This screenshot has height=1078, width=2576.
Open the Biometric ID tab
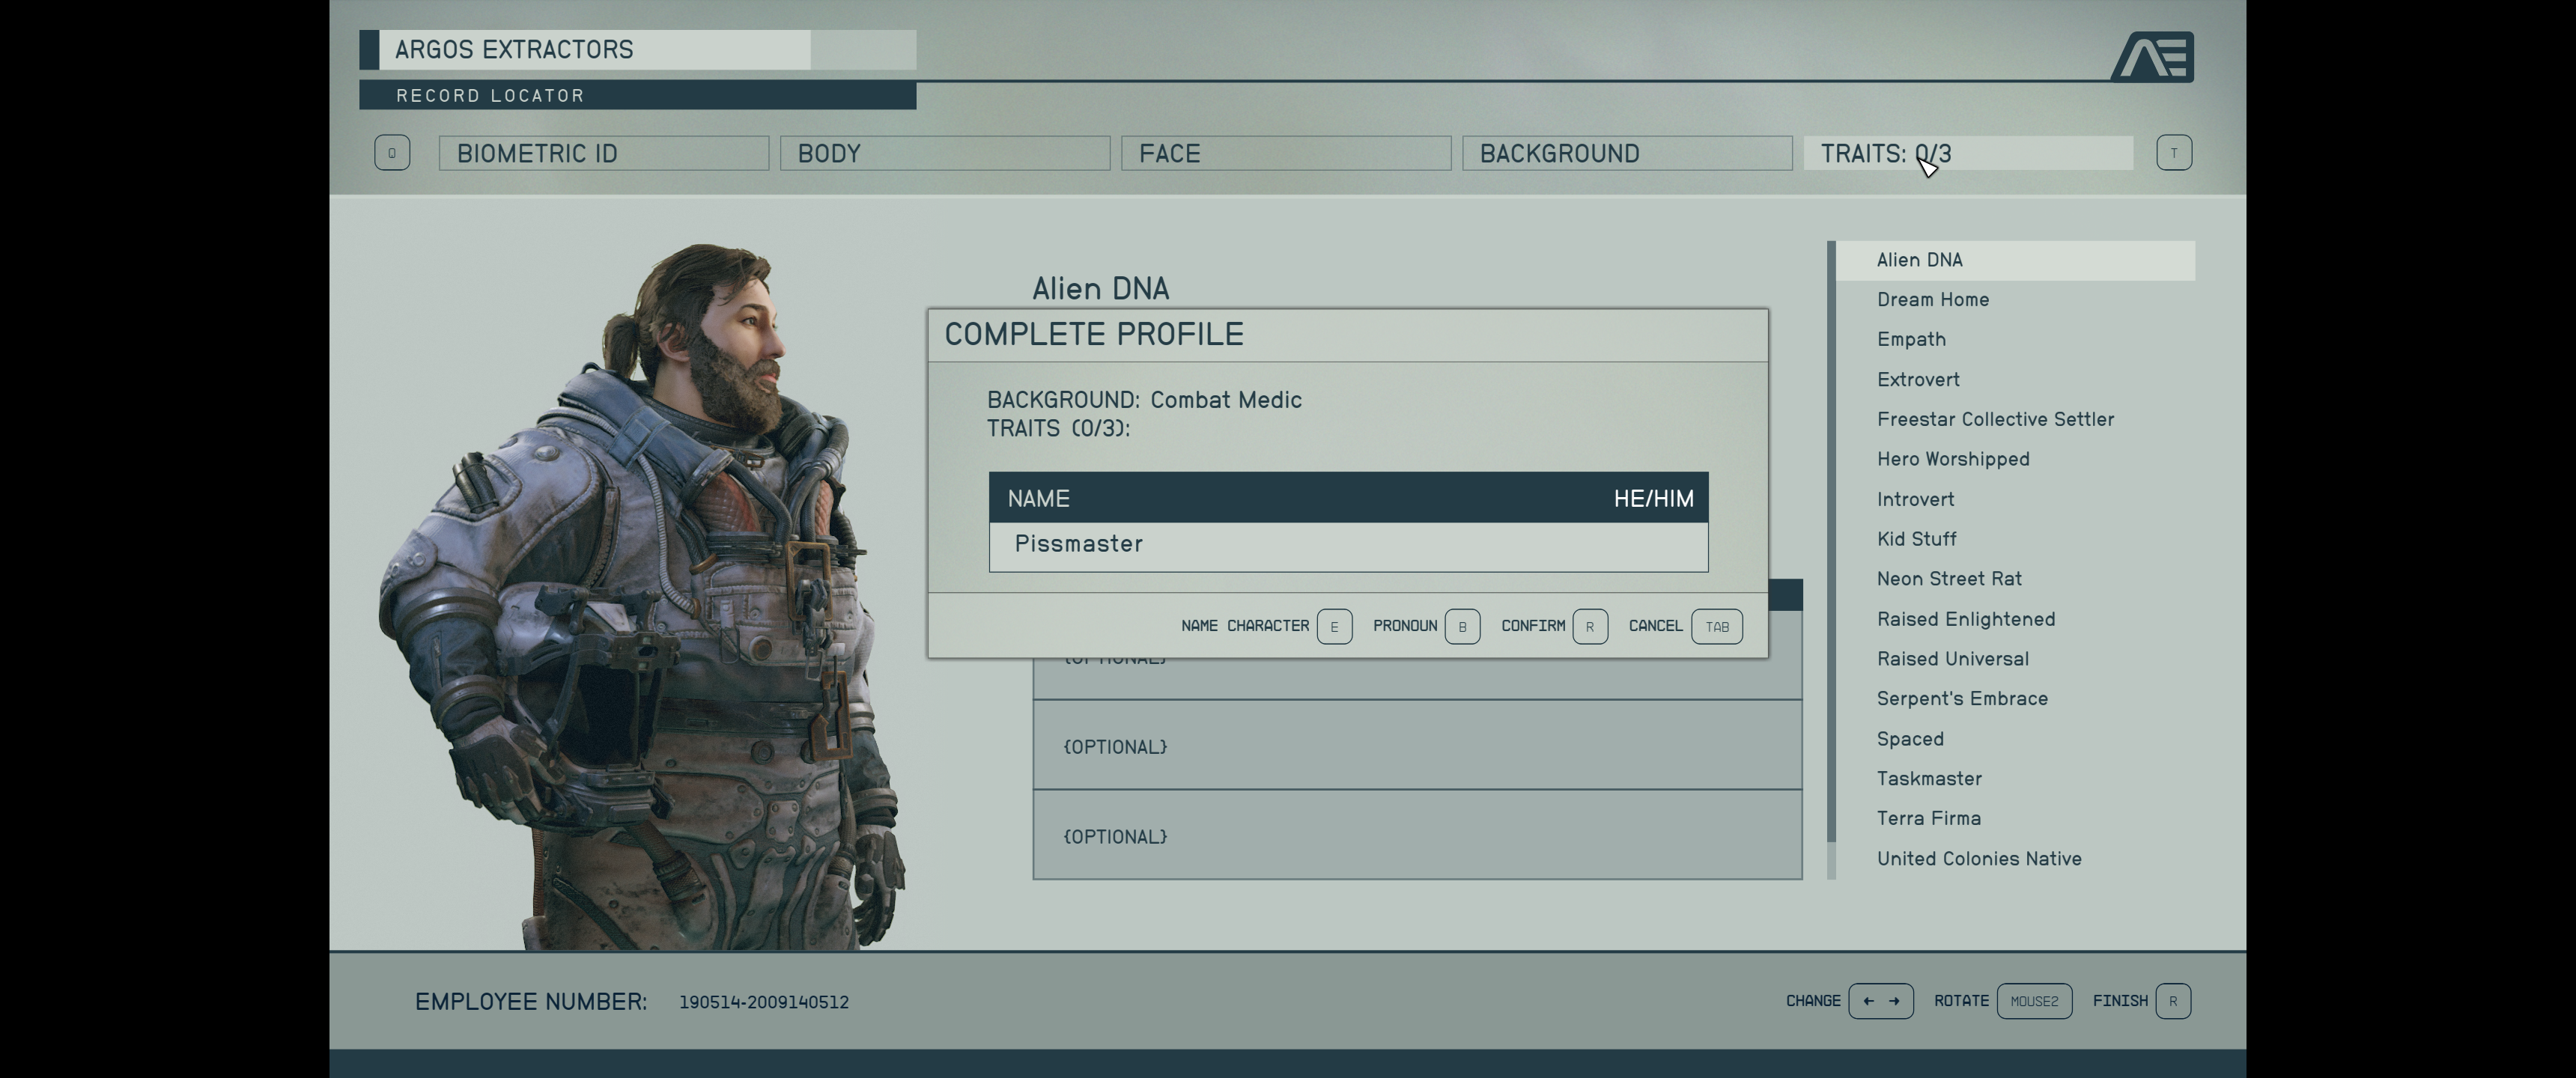(604, 153)
